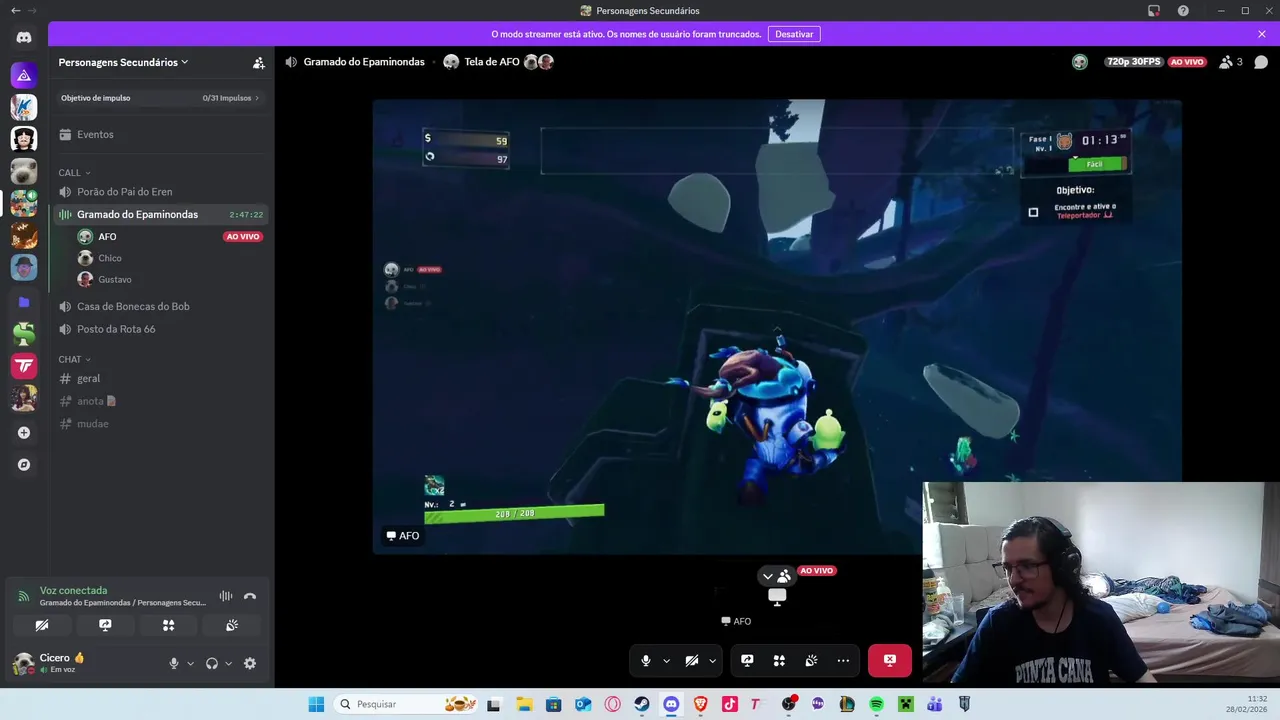Mute microphone beside the Cicero username
The width and height of the screenshot is (1280, 720).
tap(174, 663)
